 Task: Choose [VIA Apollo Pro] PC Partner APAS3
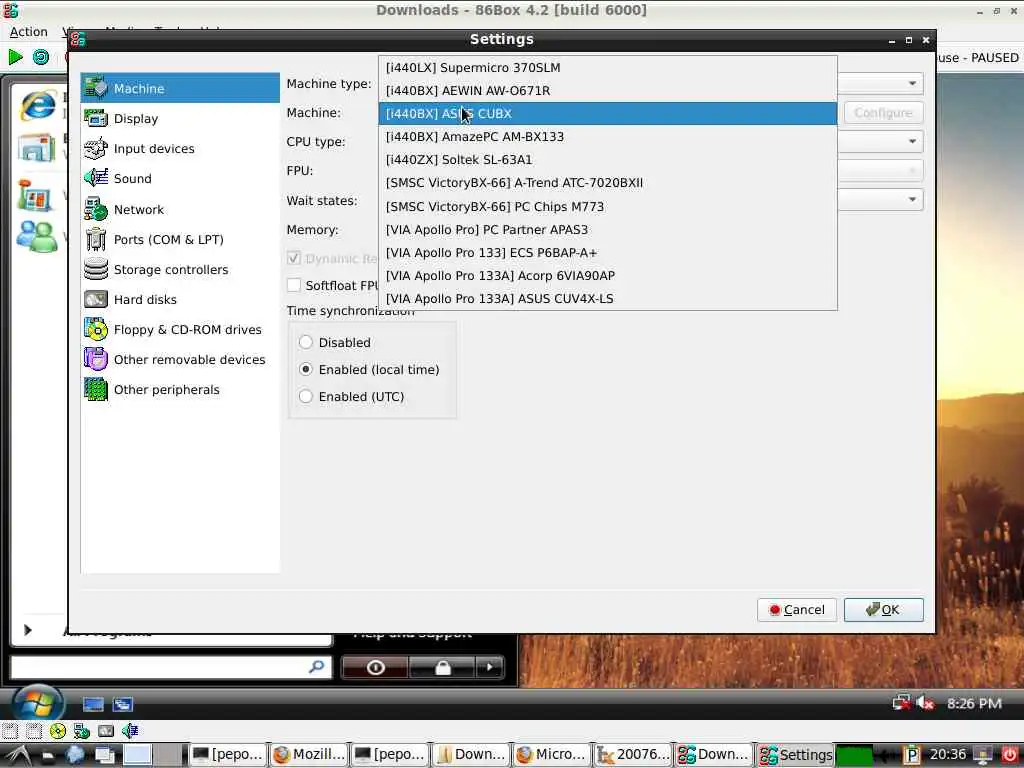click(x=607, y=229)
